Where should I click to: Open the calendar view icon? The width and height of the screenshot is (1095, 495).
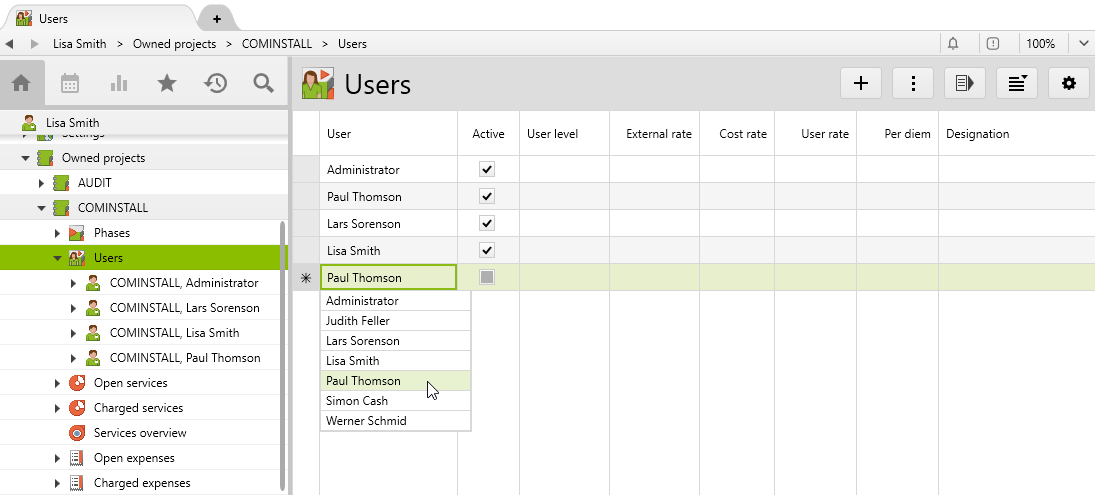[x=70, y=83]
